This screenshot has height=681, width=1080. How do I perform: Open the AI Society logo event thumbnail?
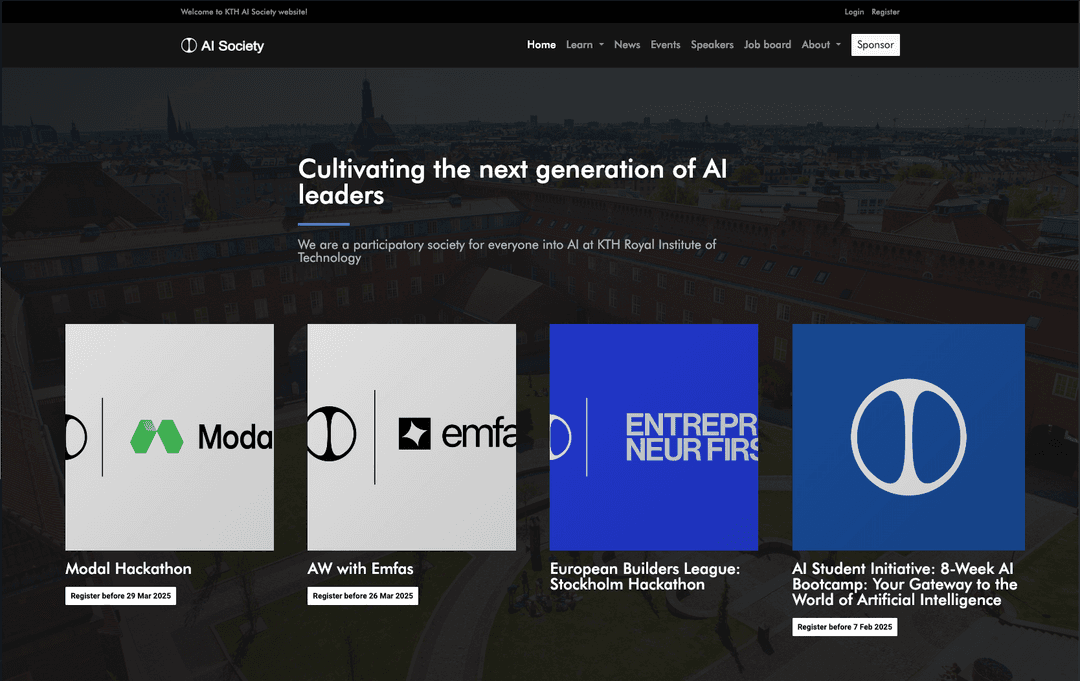click(x=908, y=437)
